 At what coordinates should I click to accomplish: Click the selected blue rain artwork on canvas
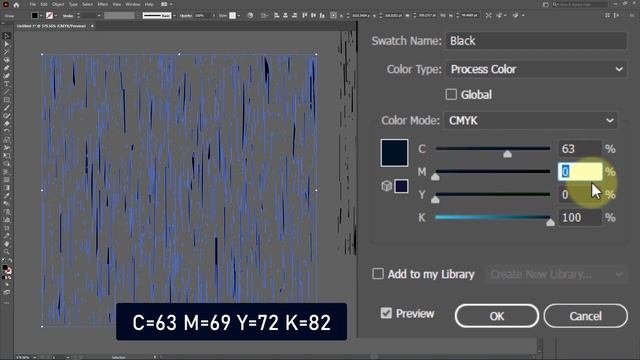pos(179,190)
